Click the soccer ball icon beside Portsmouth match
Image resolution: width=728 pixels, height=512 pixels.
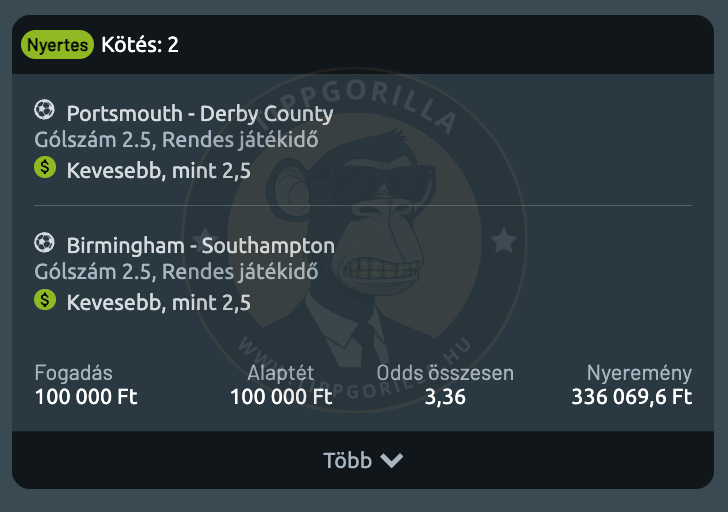(x=45, y=110)
